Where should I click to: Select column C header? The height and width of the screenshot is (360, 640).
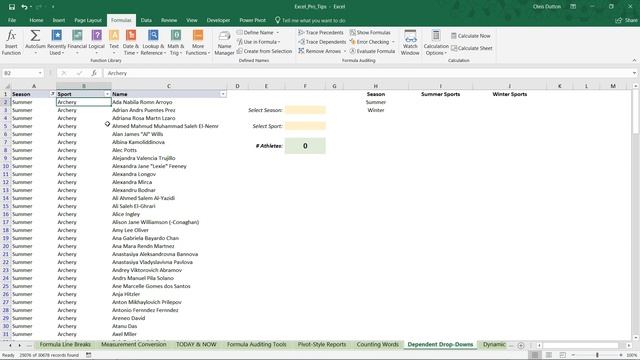pos(169,86)
